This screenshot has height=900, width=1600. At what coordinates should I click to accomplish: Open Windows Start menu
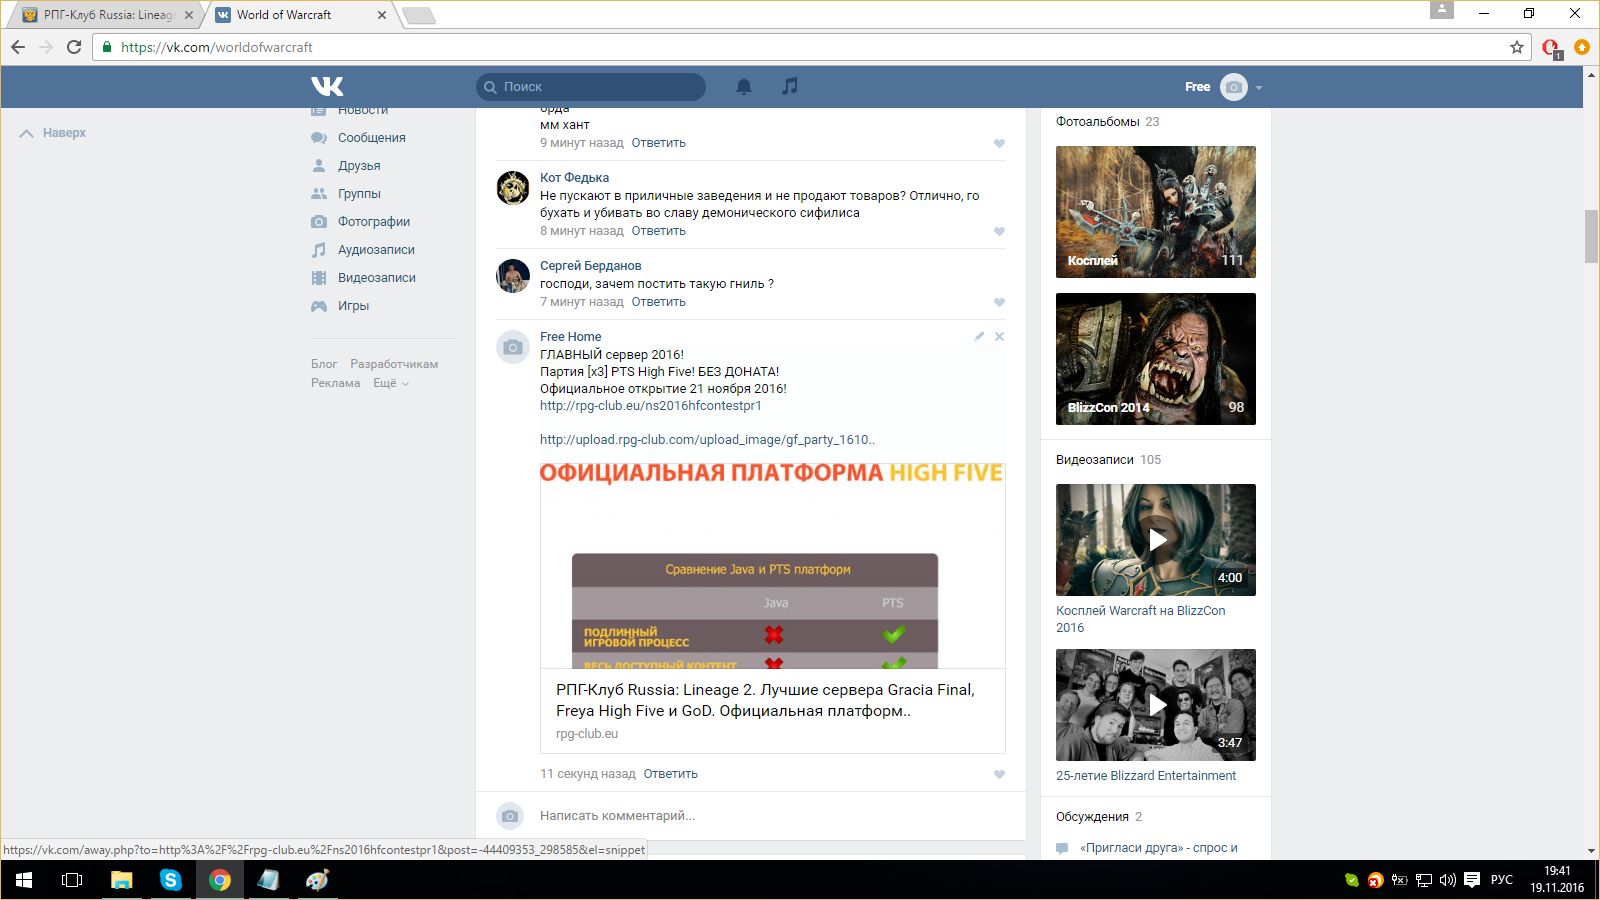(x=24, y=880)
